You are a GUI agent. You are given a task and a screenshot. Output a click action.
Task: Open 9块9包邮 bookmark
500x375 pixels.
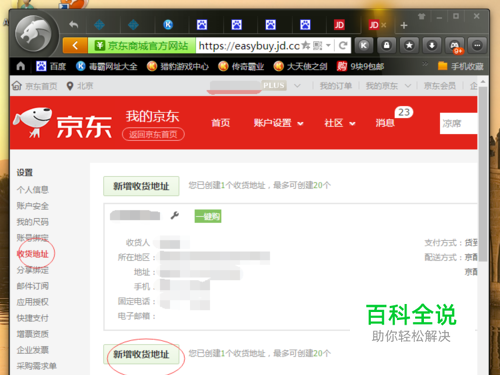(x=360, y=66)
